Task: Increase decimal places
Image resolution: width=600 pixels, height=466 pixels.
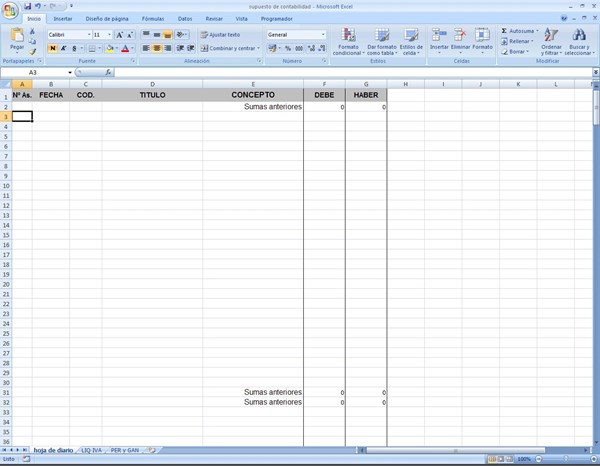Action: [311, 48]
